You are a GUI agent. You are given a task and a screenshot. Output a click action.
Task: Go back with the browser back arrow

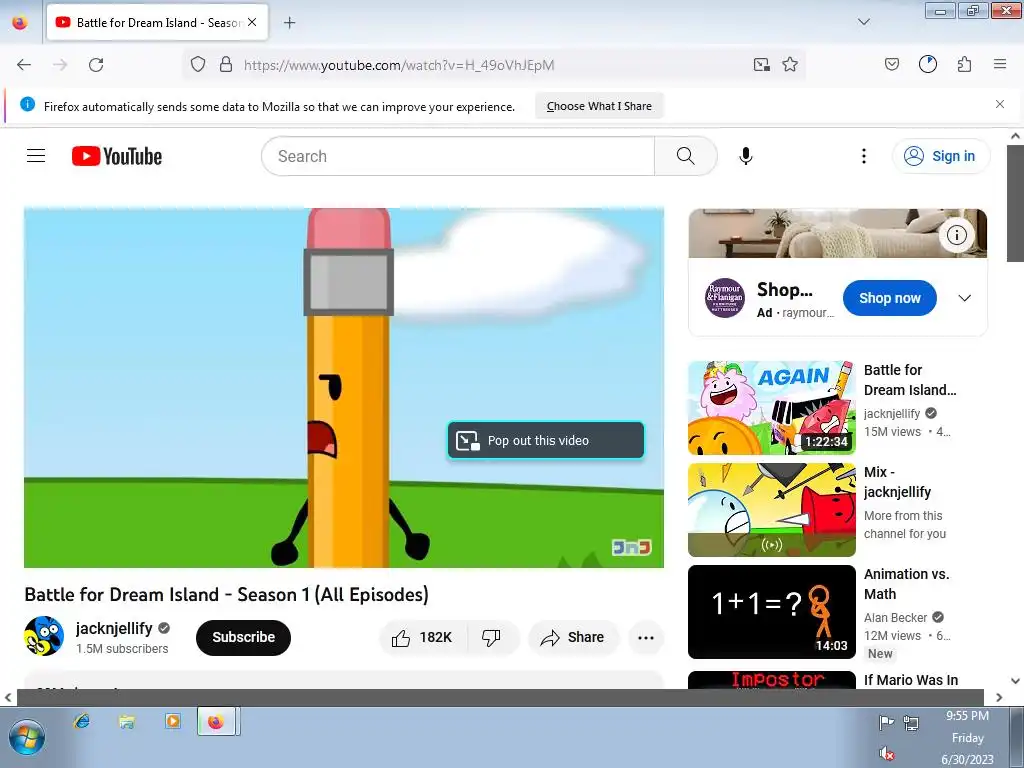tap(24, 65)
